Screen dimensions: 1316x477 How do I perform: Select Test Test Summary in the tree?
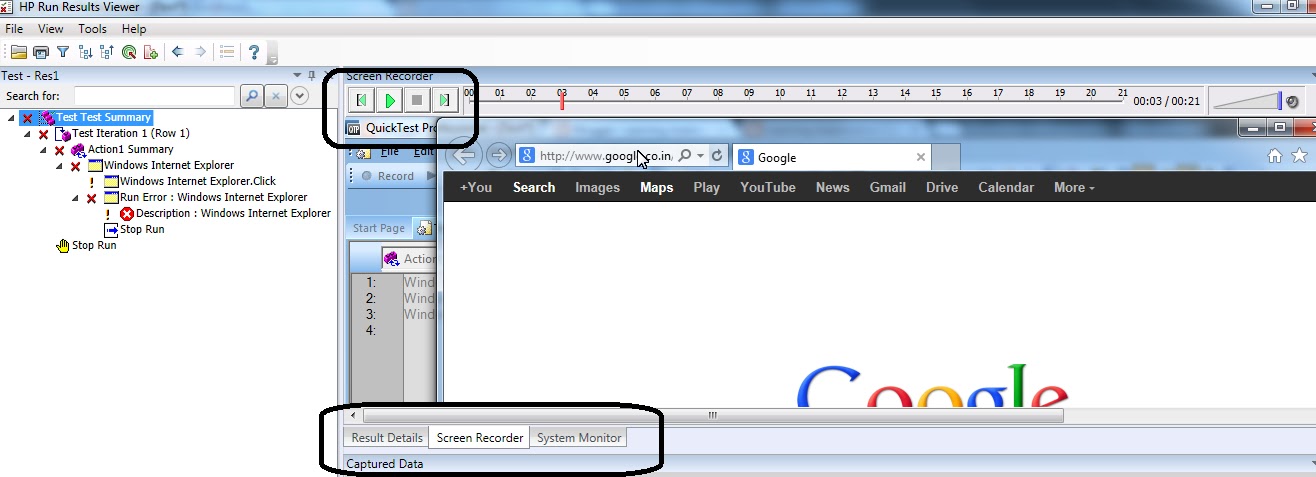pos(104,118)
